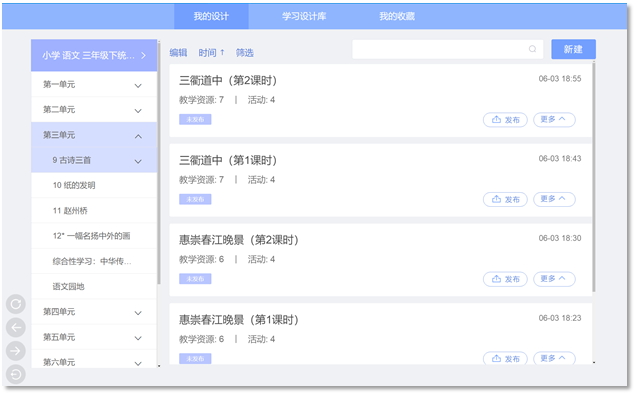636x395 pixels.
Task: Open 更多 menu for 三衢道中 (第1课时)
Action: point(554,199)
